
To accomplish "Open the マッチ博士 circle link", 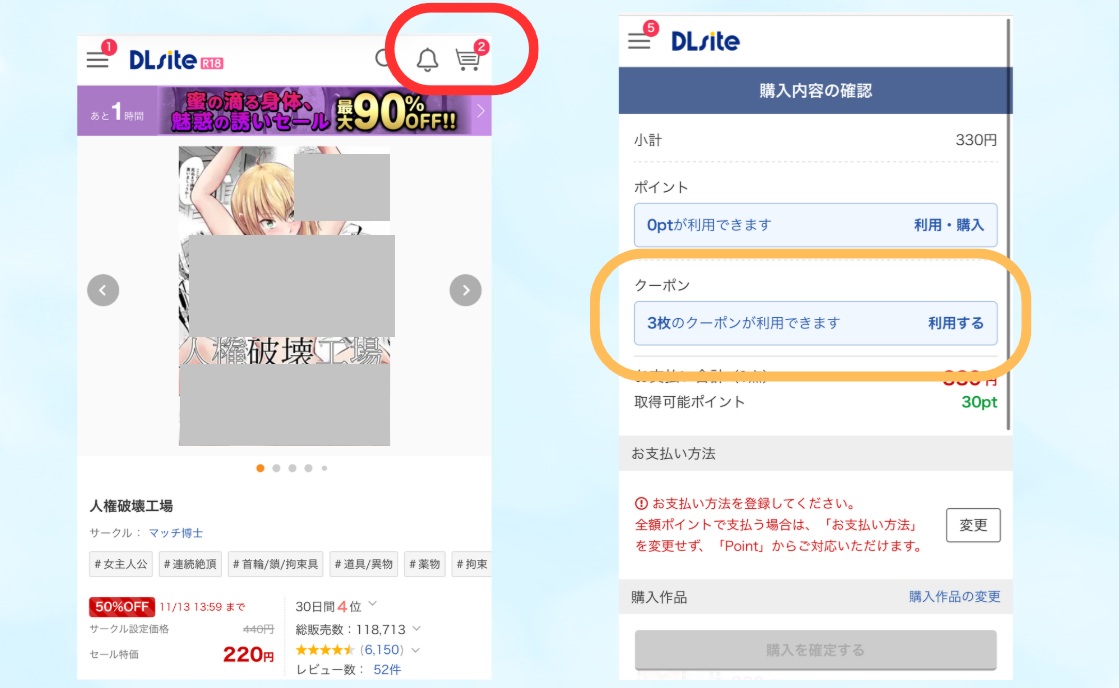I will click(x=176, y=533).
